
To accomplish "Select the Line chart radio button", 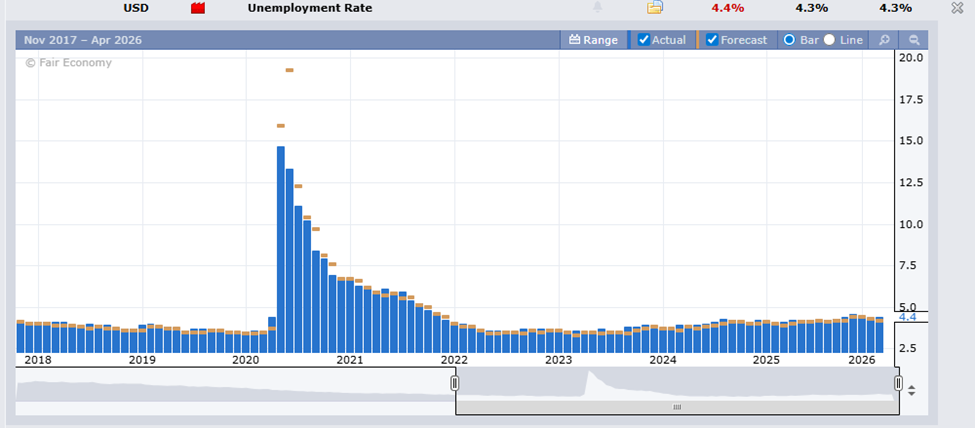I will [829, 40].
